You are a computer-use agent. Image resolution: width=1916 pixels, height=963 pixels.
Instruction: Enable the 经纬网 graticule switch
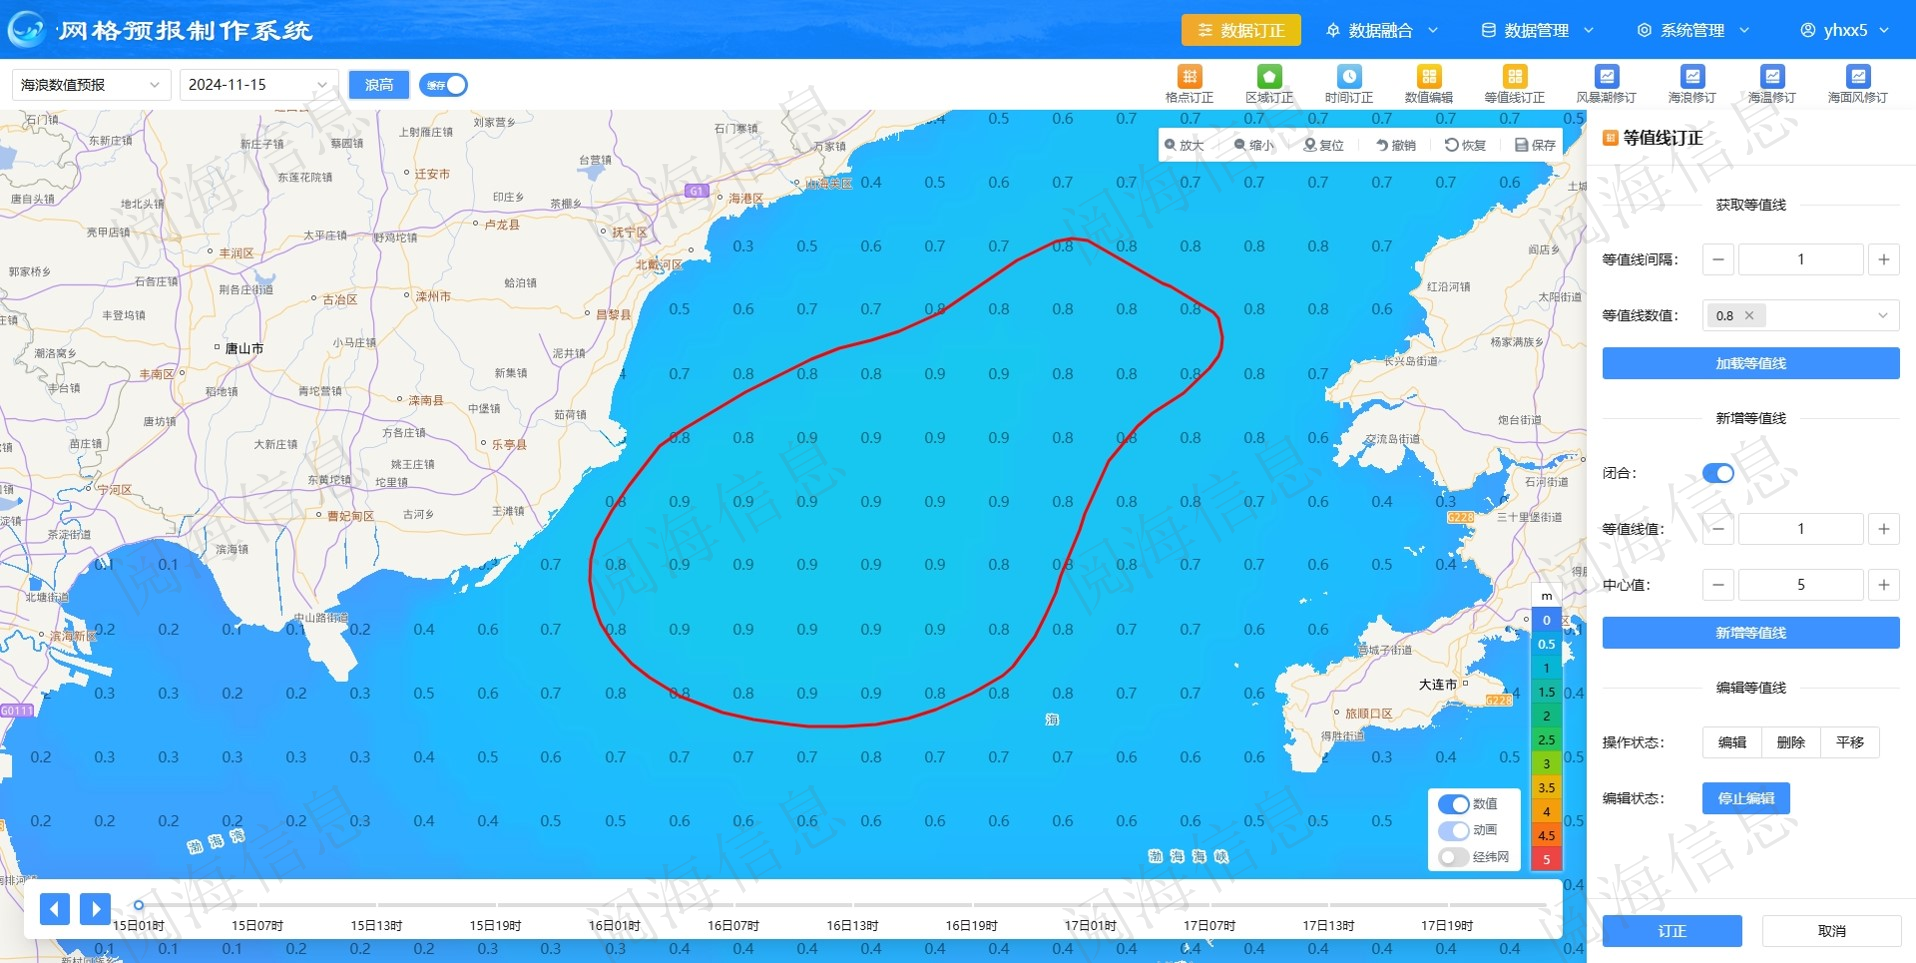tap(1453, 857)
